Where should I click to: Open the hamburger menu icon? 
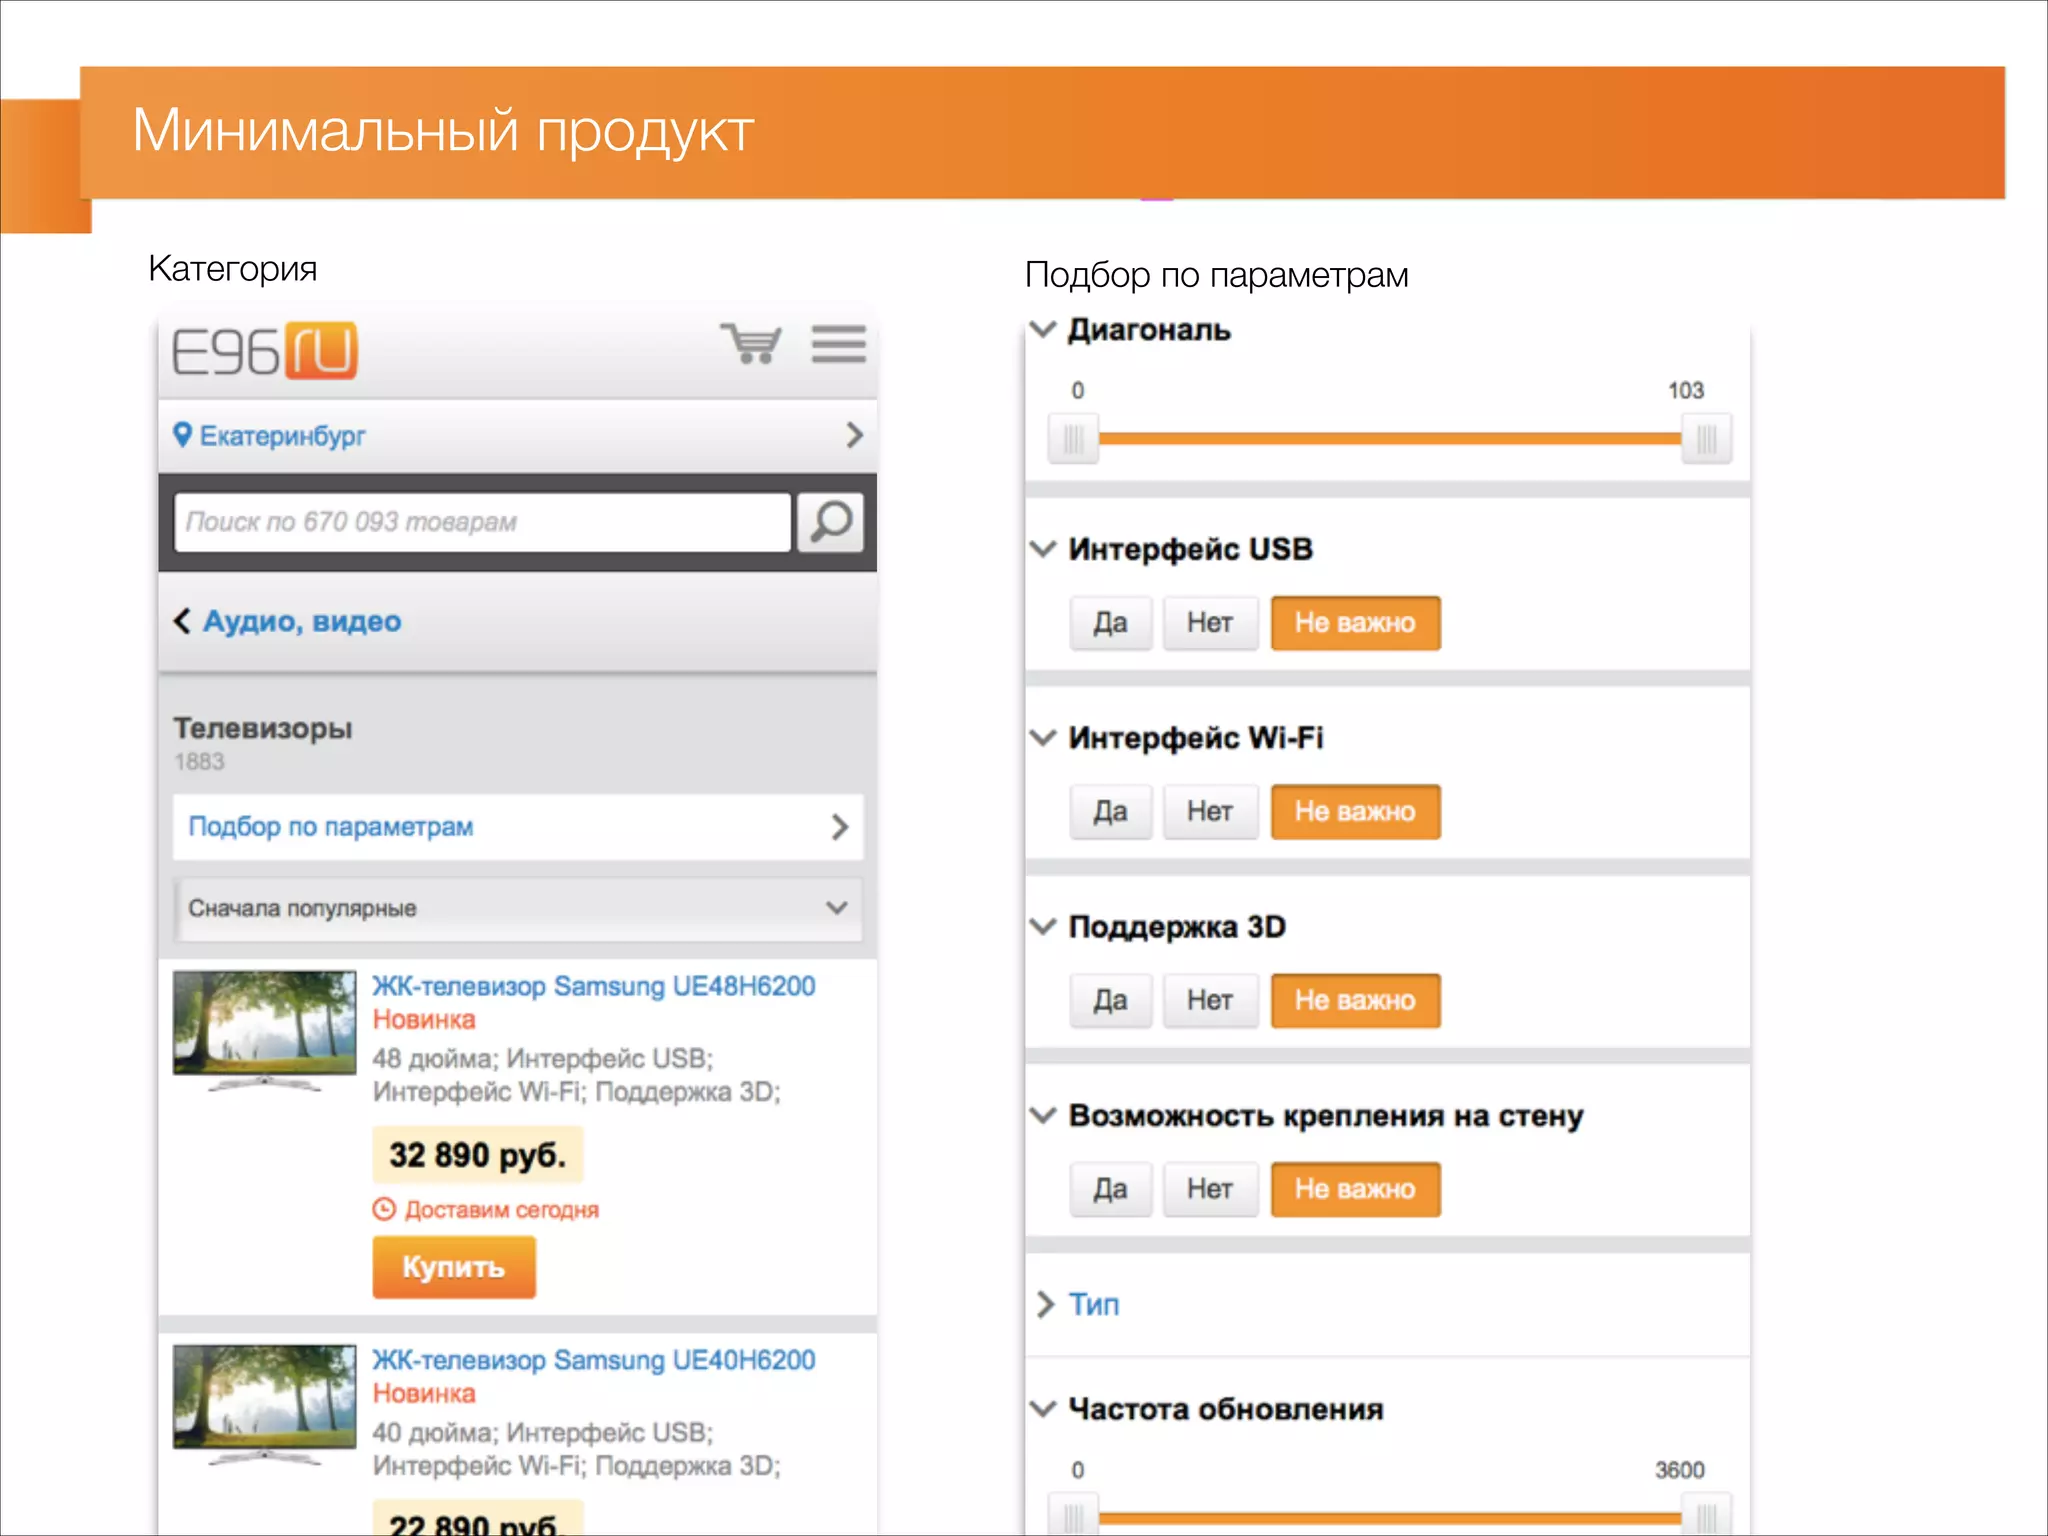[x=838, y=344]
